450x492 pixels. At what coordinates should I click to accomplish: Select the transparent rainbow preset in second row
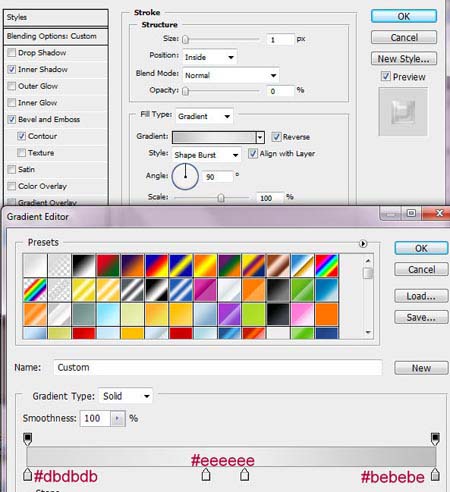(x=35, y=290)
